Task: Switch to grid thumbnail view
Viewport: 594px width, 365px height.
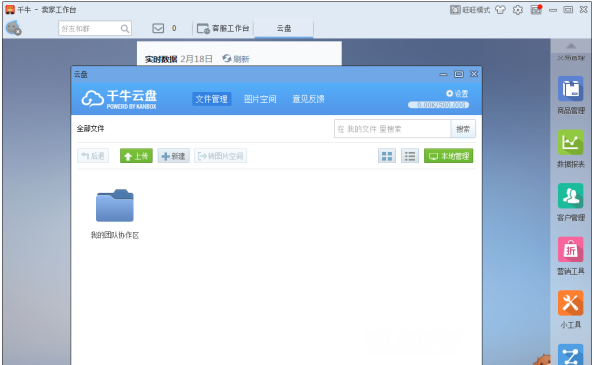Action: [x=387, y=156]
